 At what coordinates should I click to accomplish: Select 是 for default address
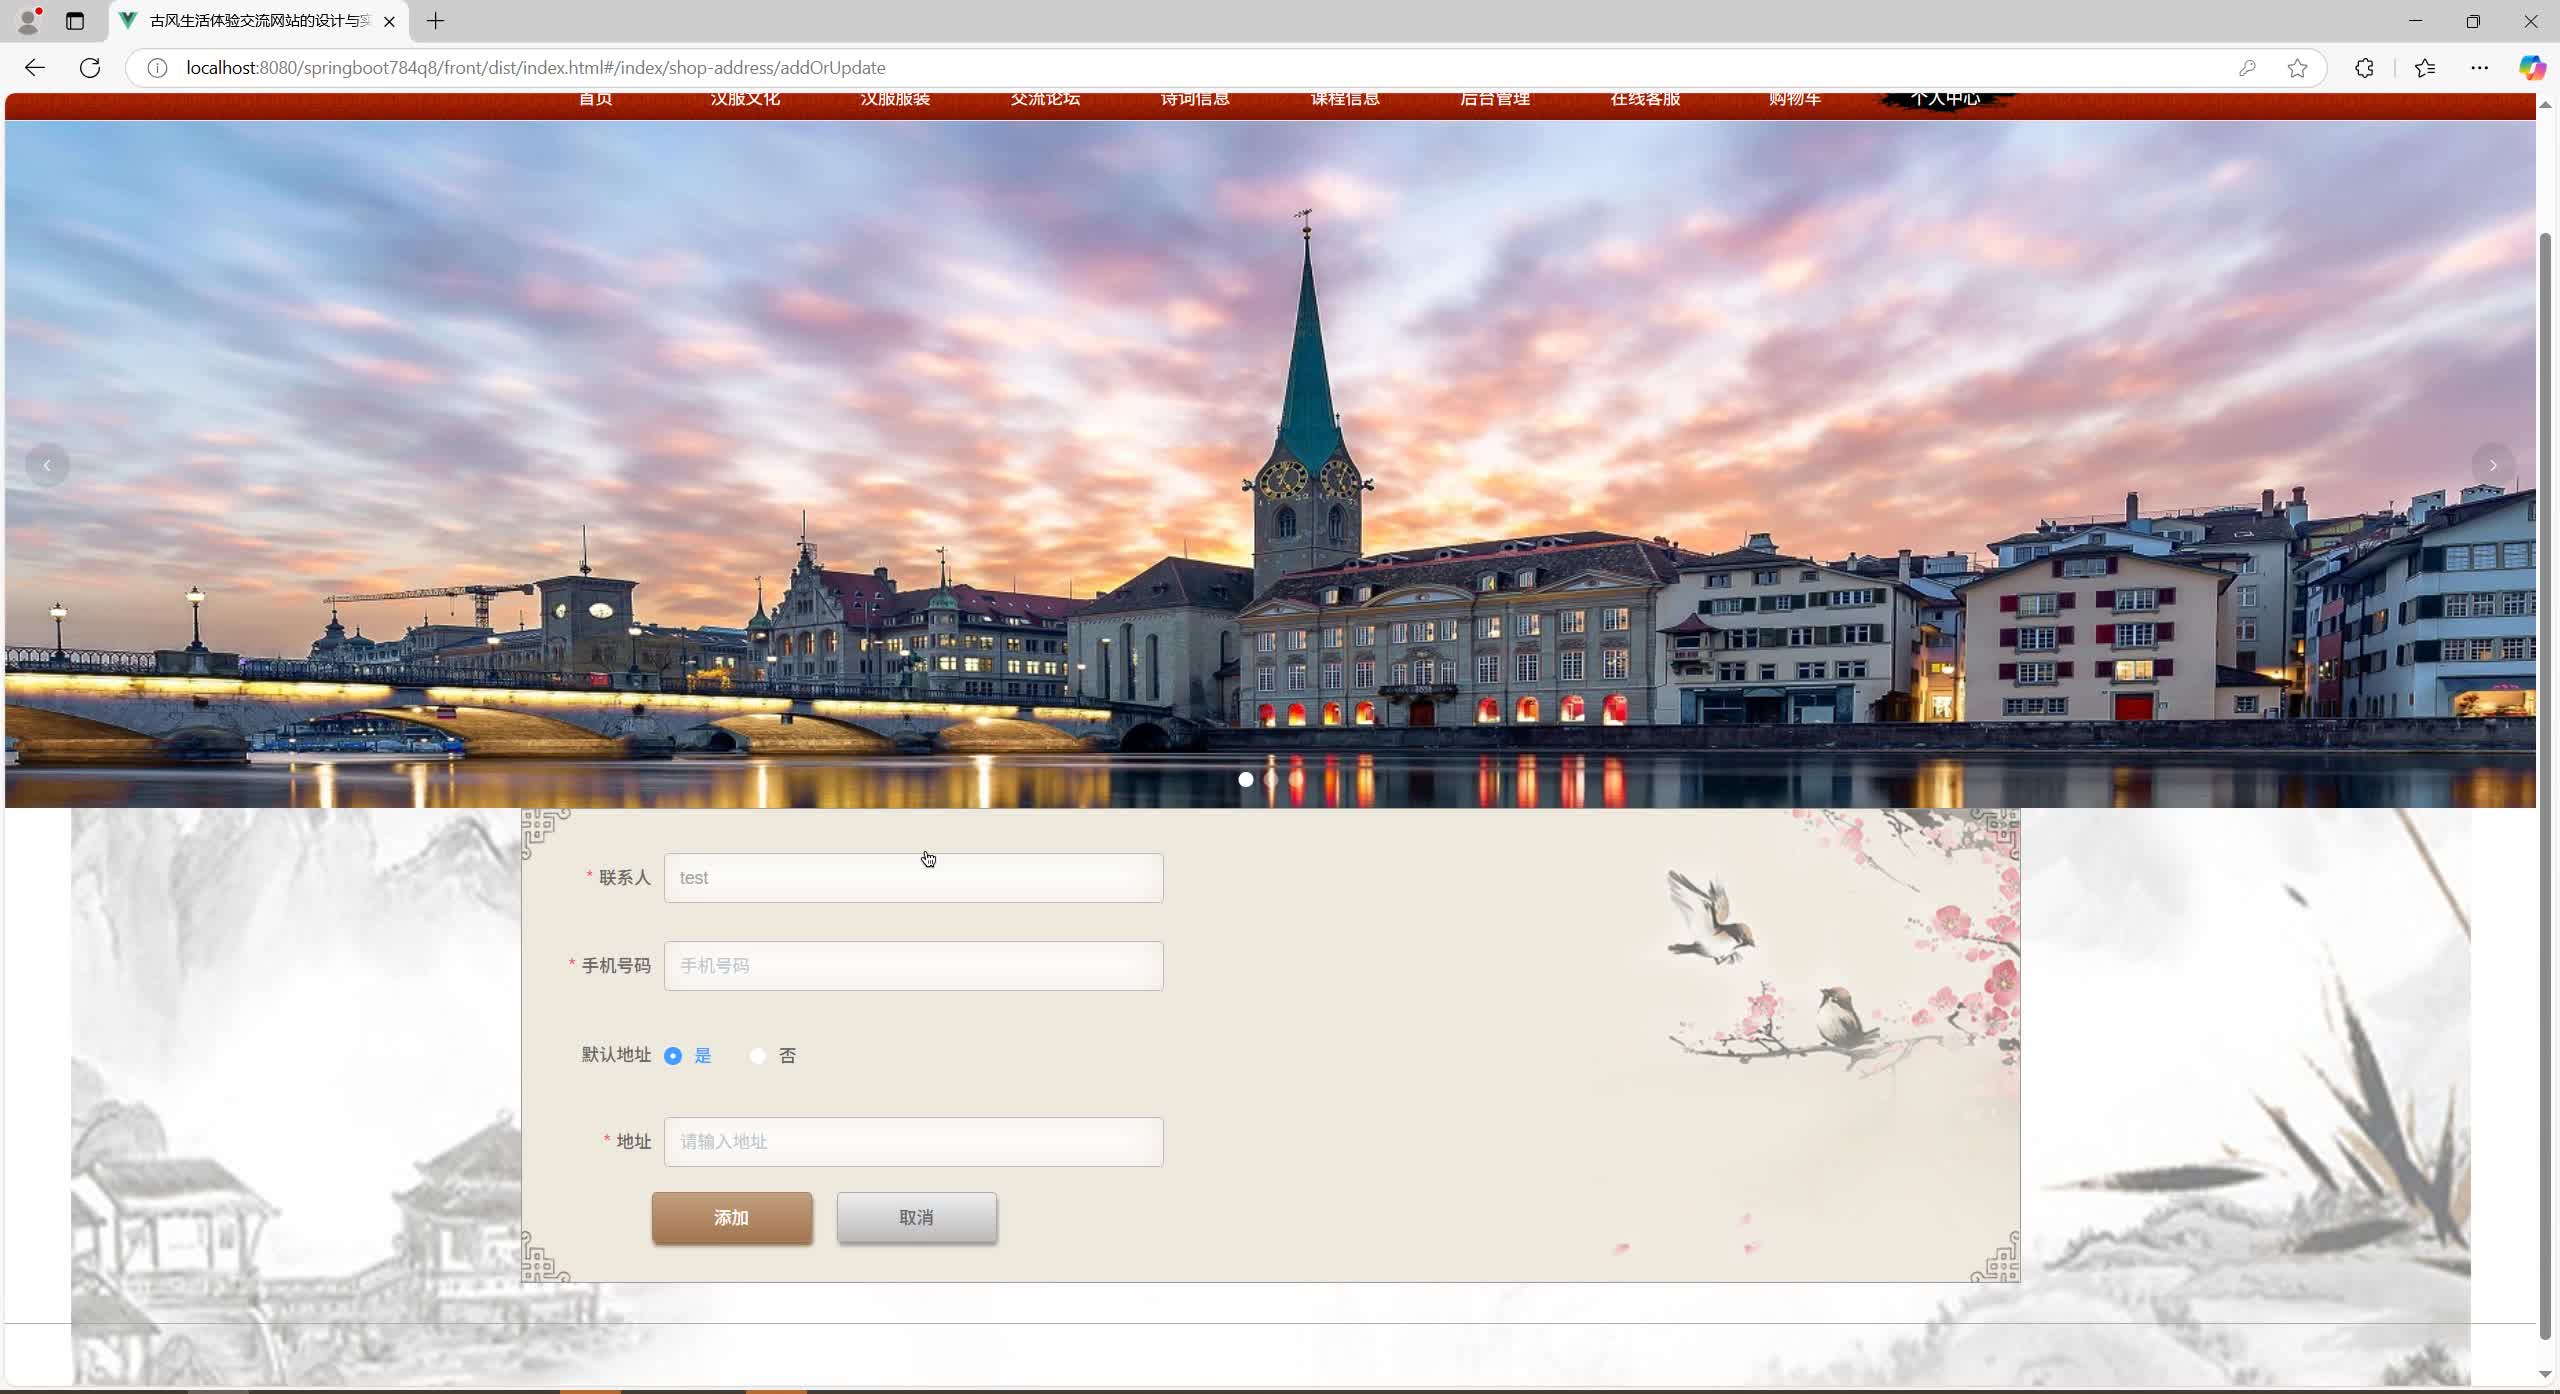(673, 1056)
